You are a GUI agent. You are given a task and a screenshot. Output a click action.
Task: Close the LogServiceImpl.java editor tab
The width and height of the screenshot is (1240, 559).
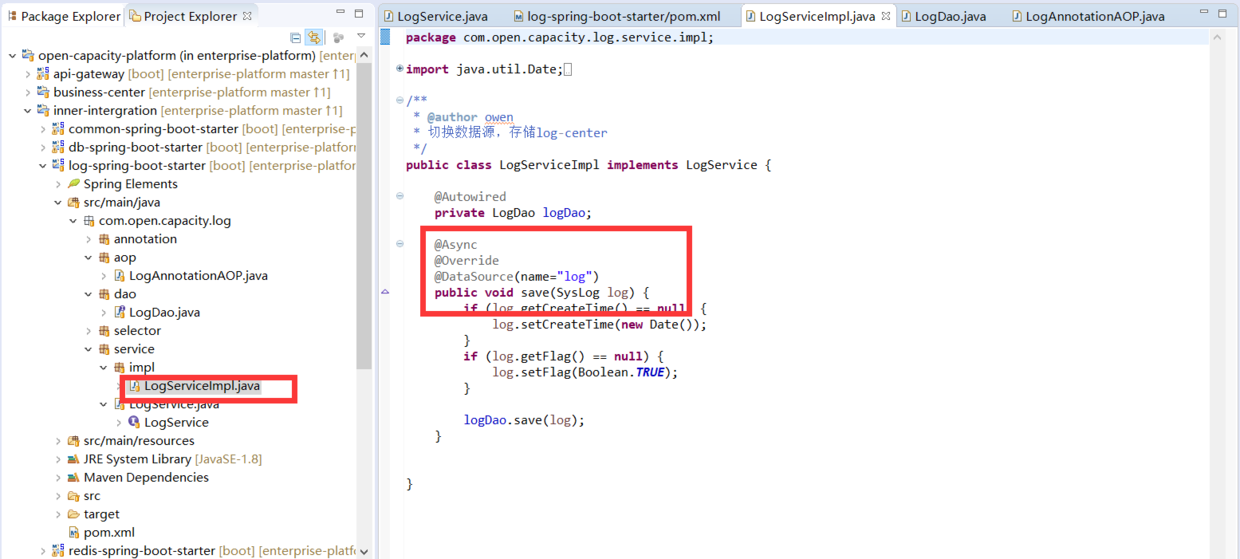point(885,16)
